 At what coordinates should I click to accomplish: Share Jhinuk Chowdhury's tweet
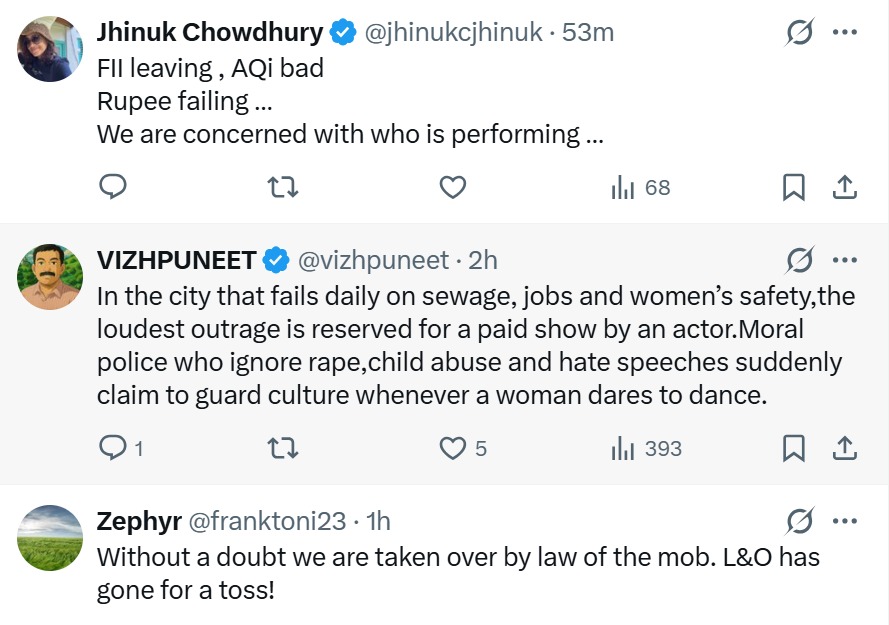(843, 187)
